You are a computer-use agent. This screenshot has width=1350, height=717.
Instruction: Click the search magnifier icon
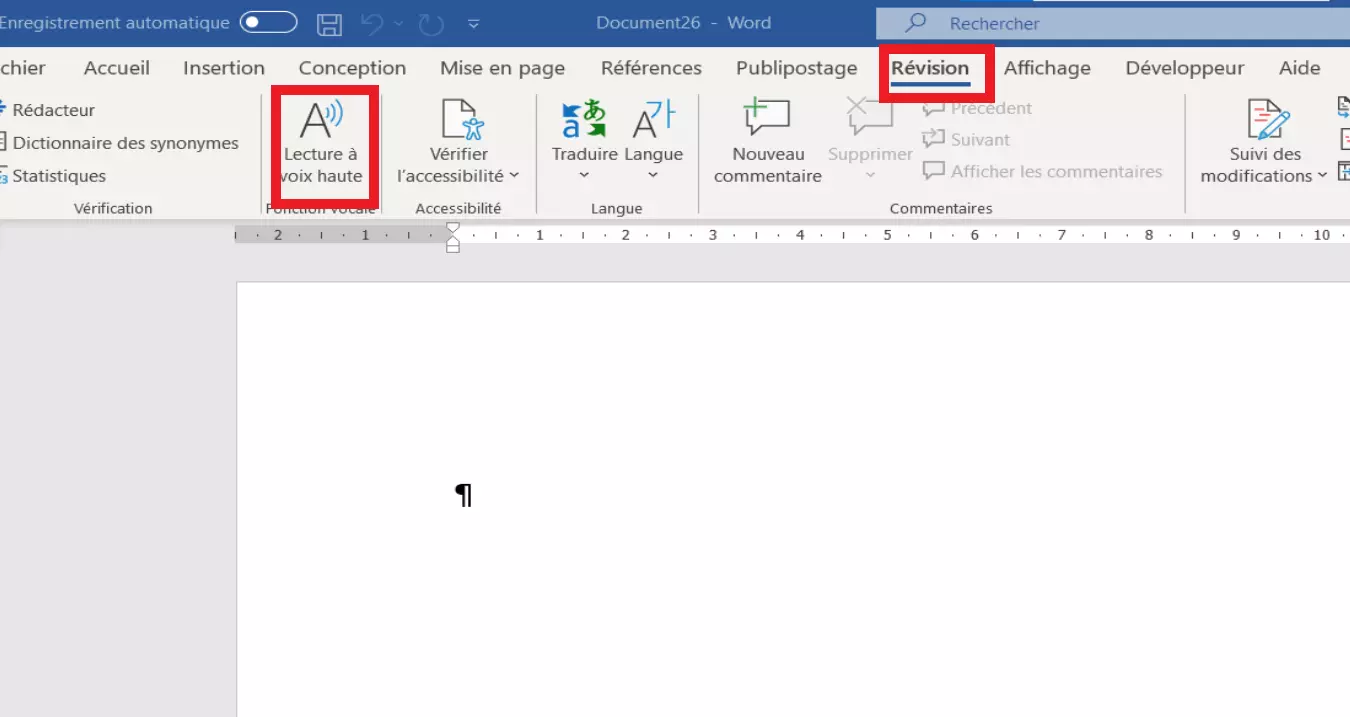[x=915, y=22]
